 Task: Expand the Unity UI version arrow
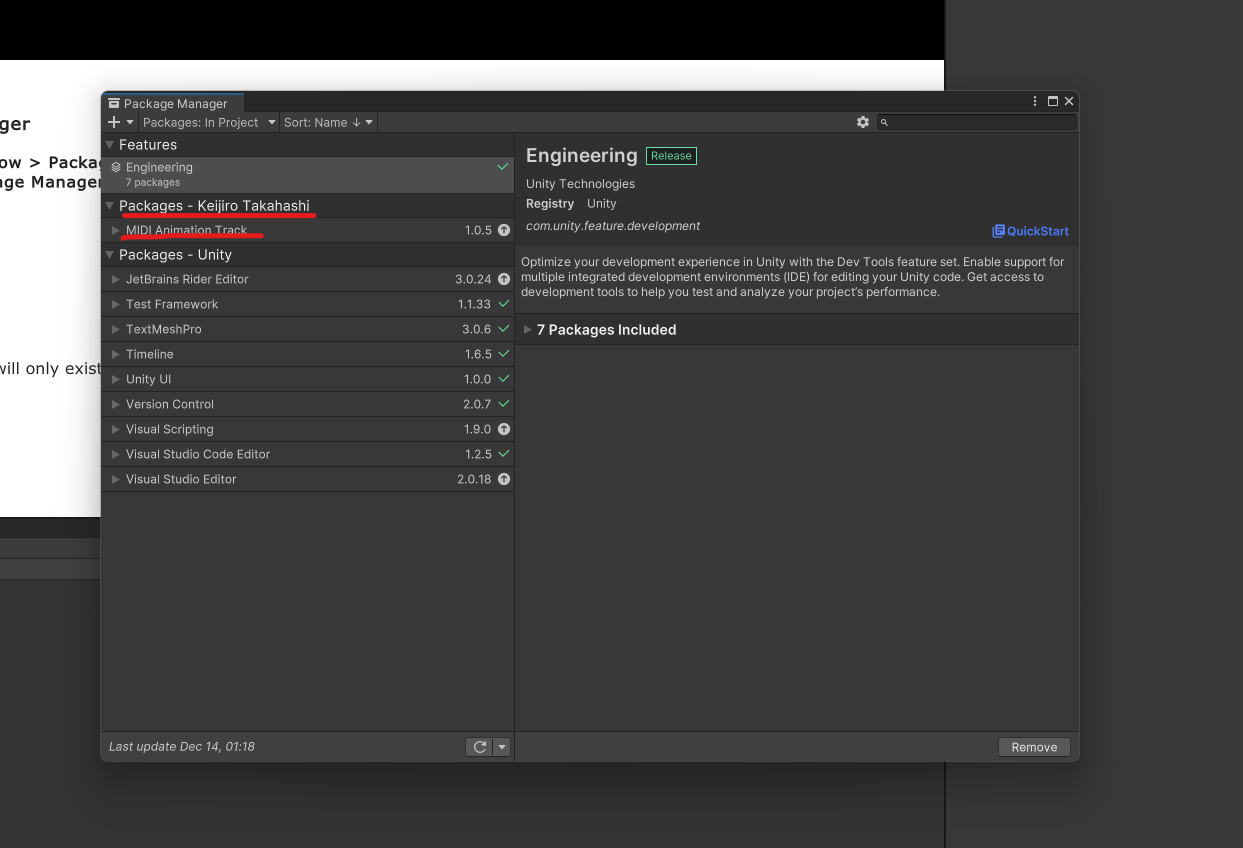pyautogui.click(x=116, y=379)
